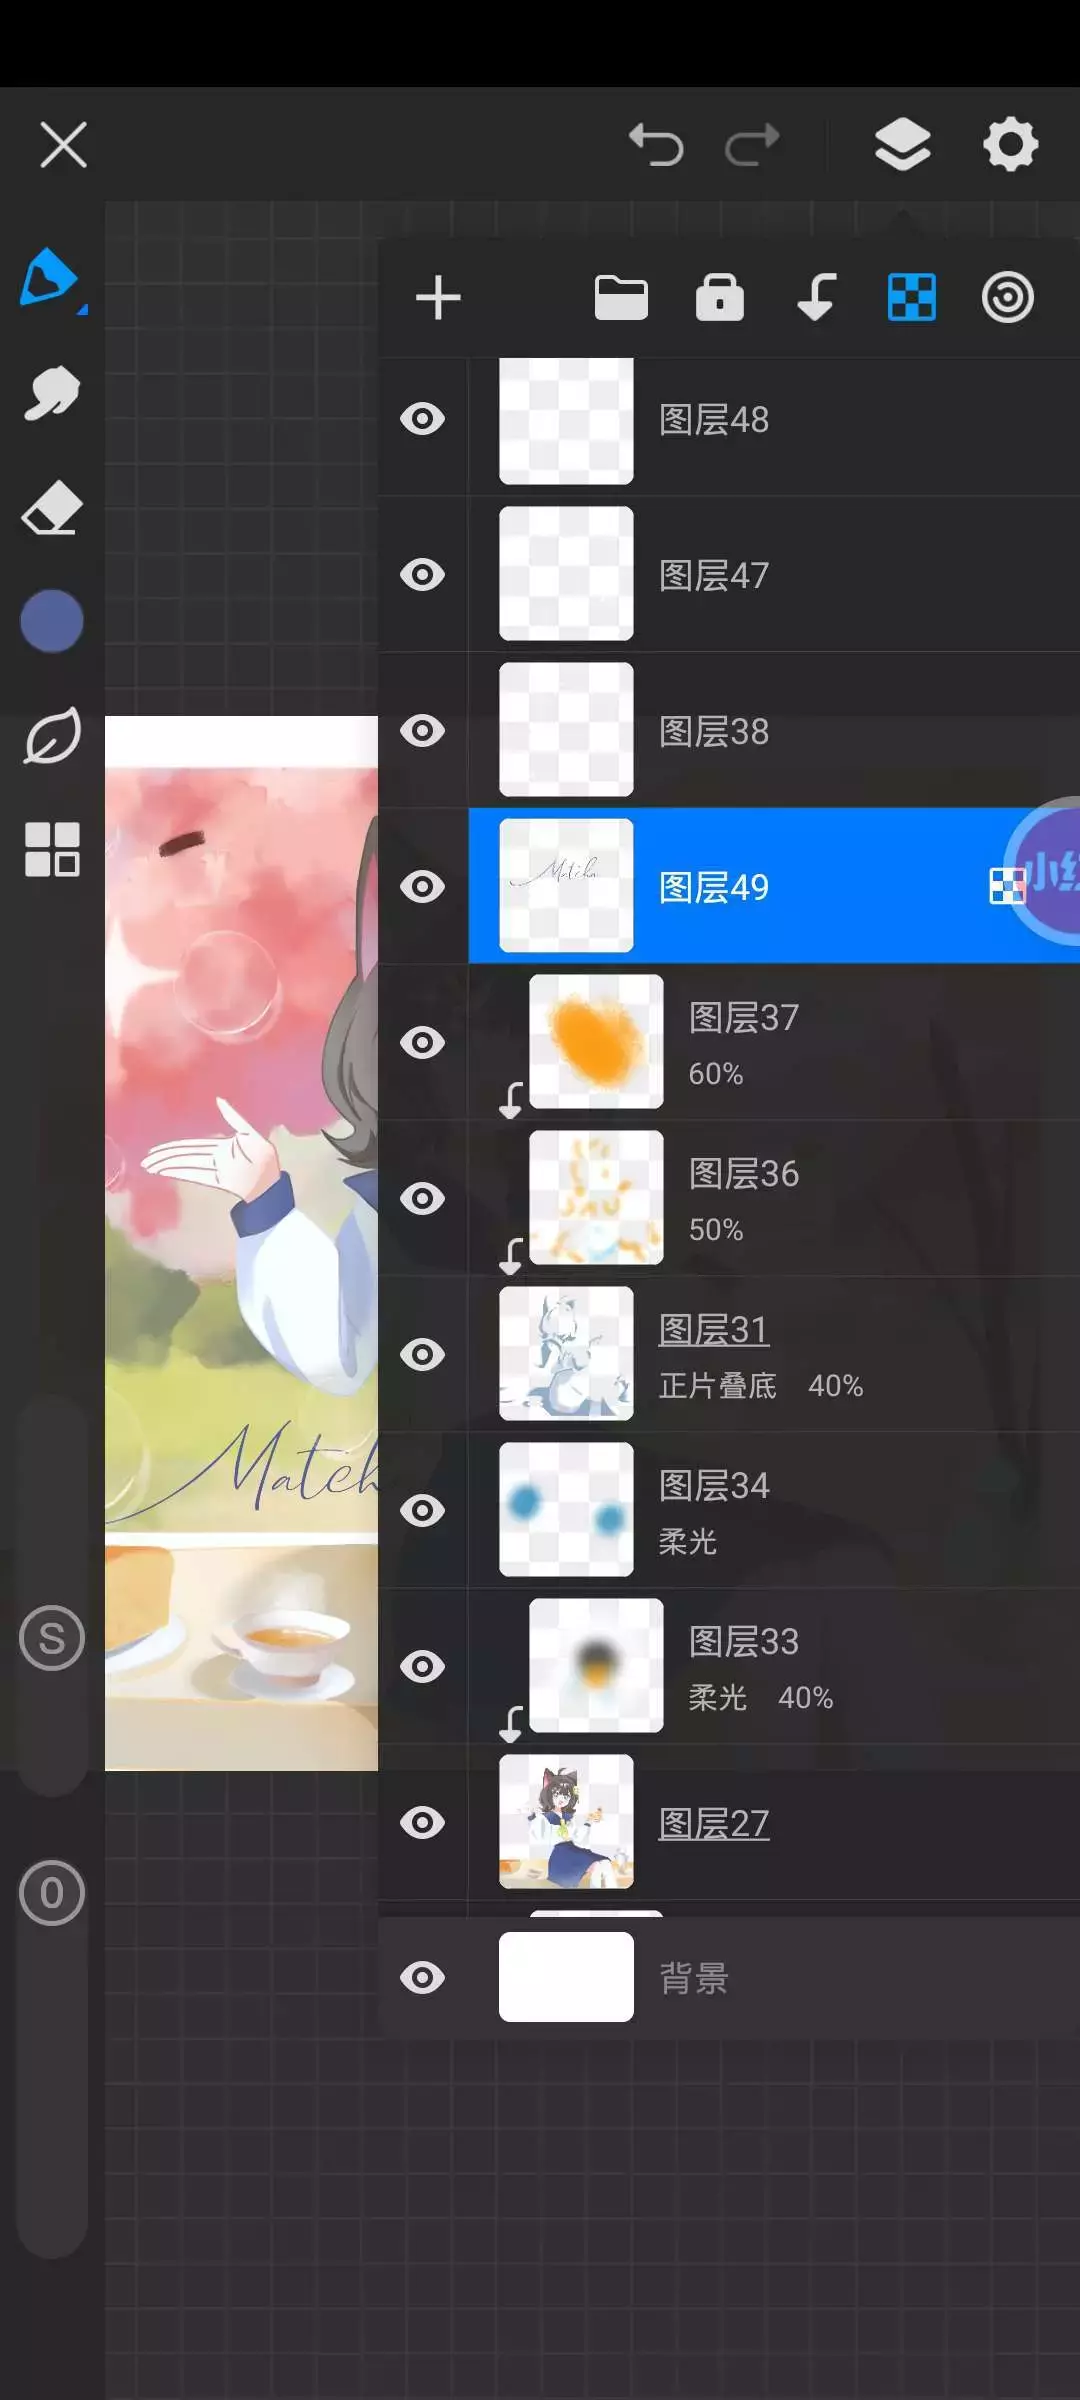Open settings gear icon

1010,145
